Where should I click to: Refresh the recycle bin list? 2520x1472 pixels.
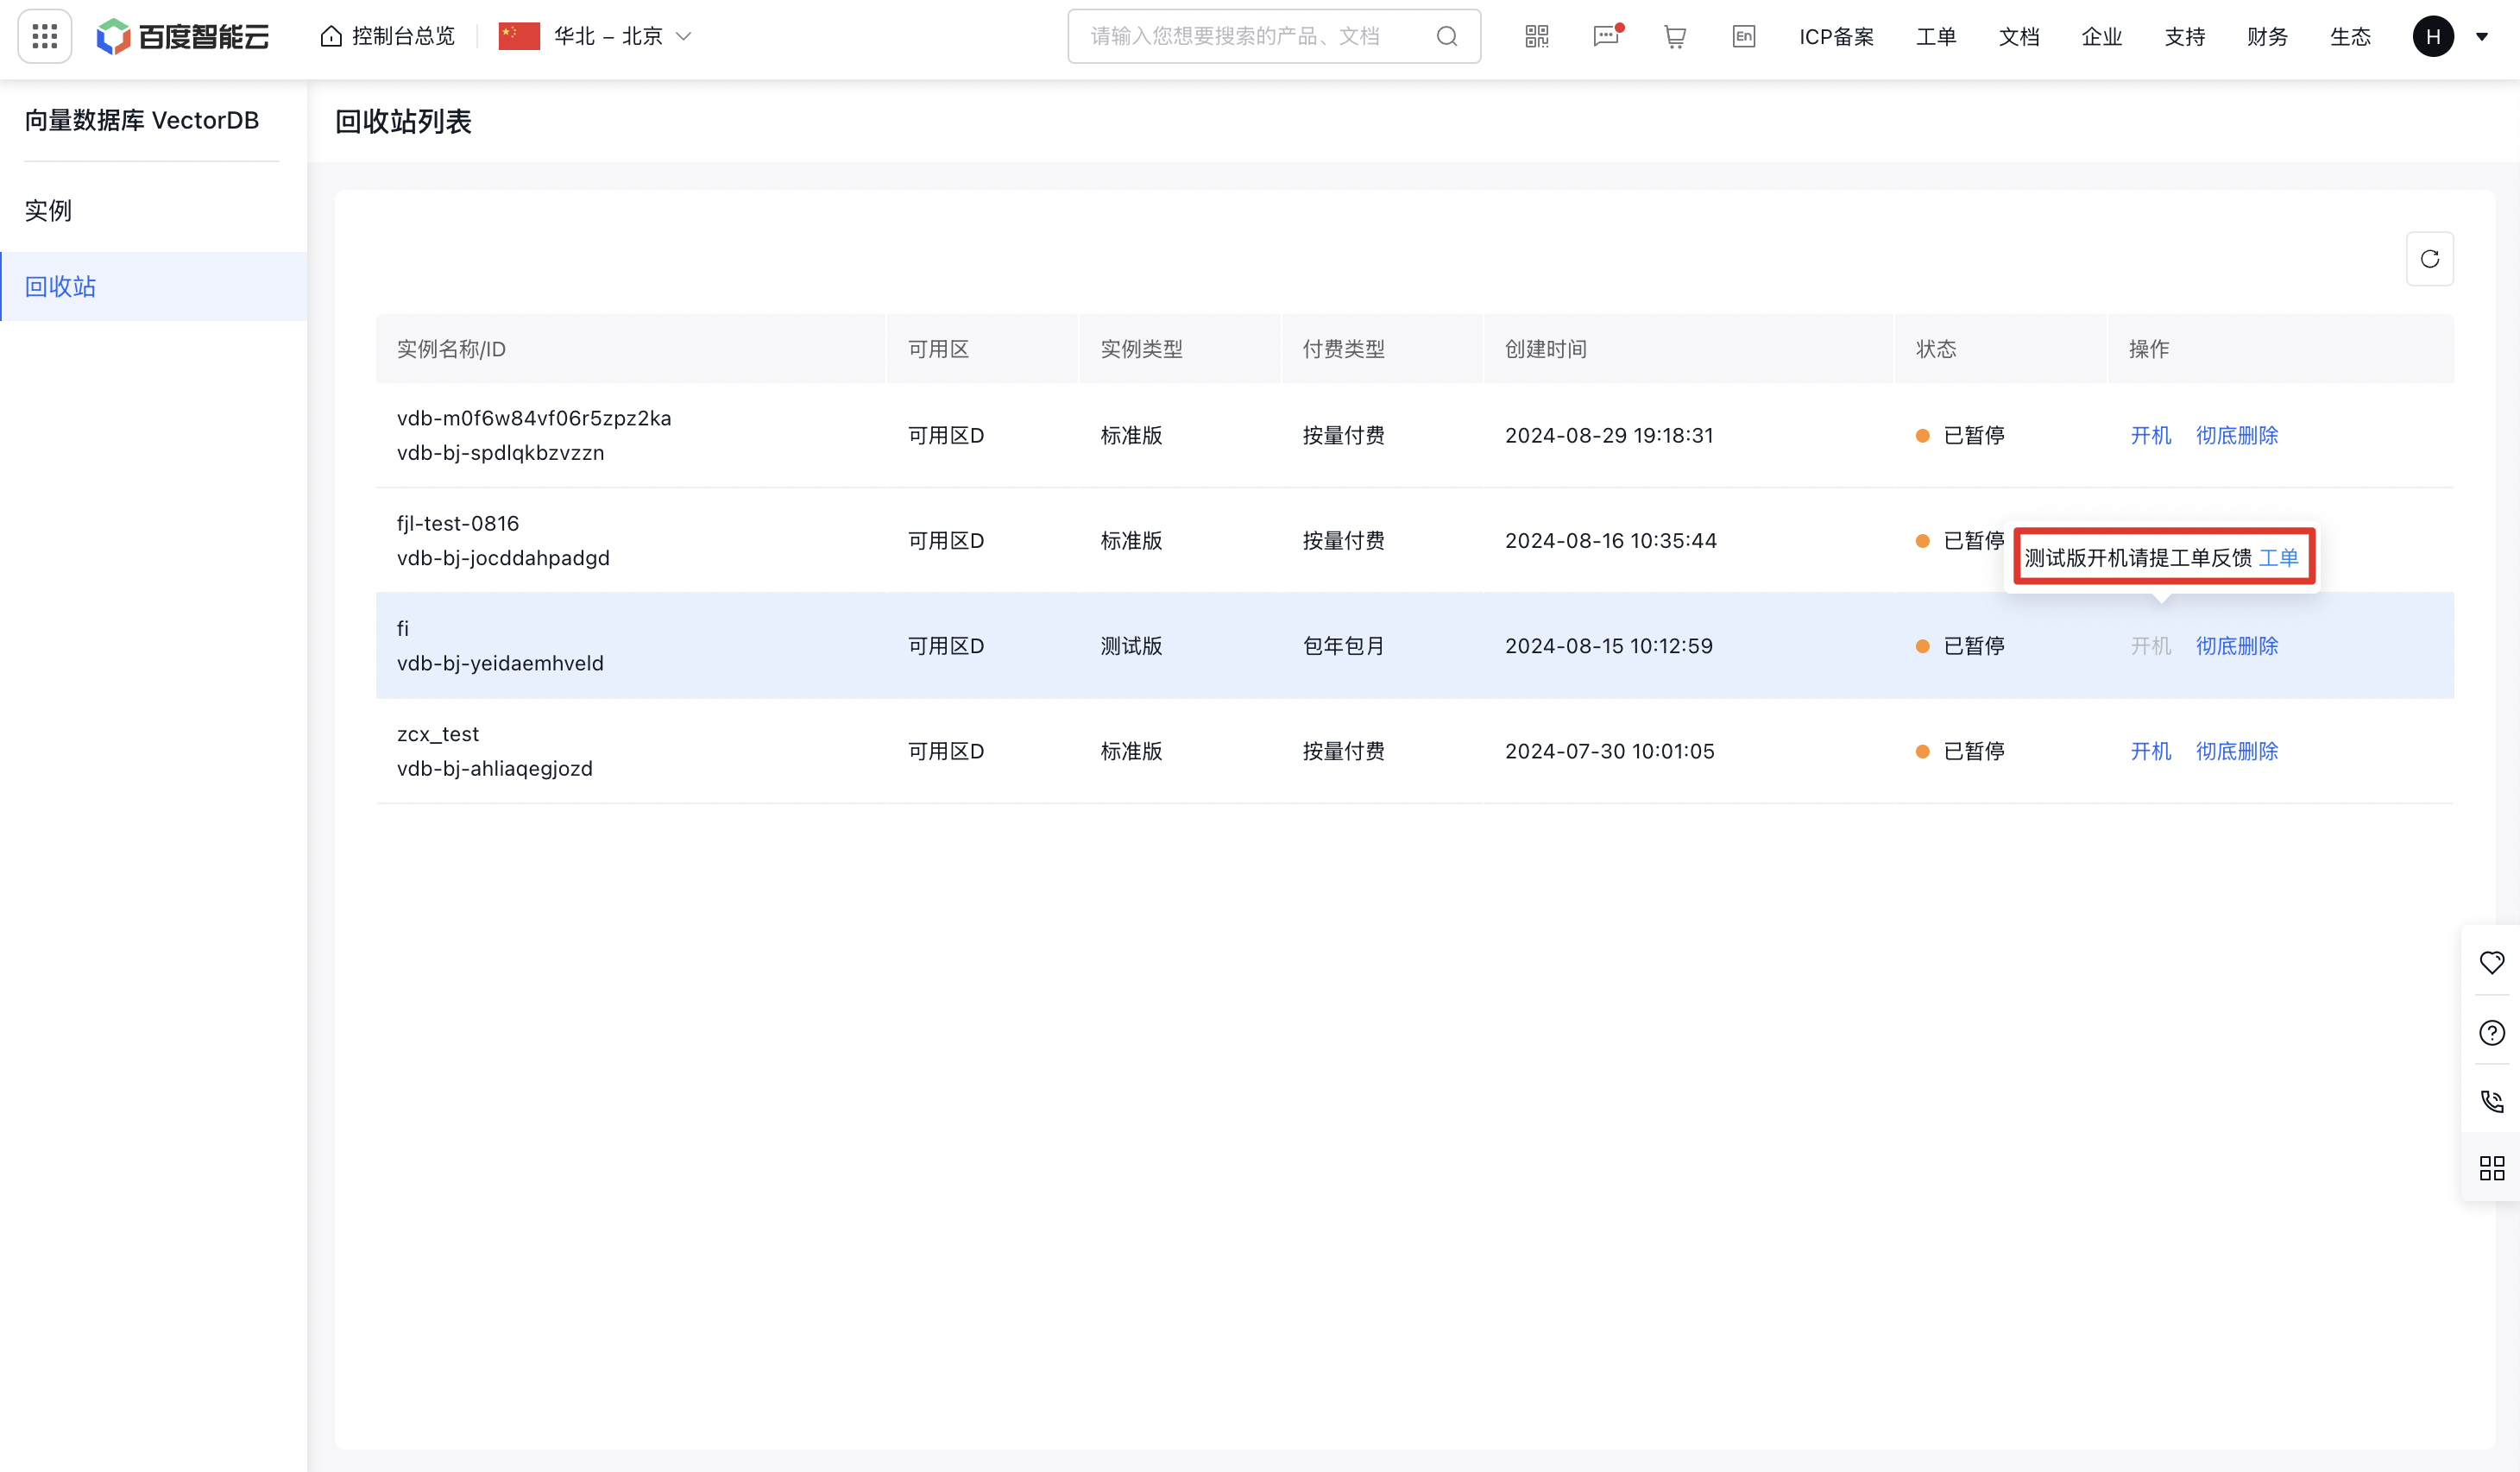(x=2429, y=259)
